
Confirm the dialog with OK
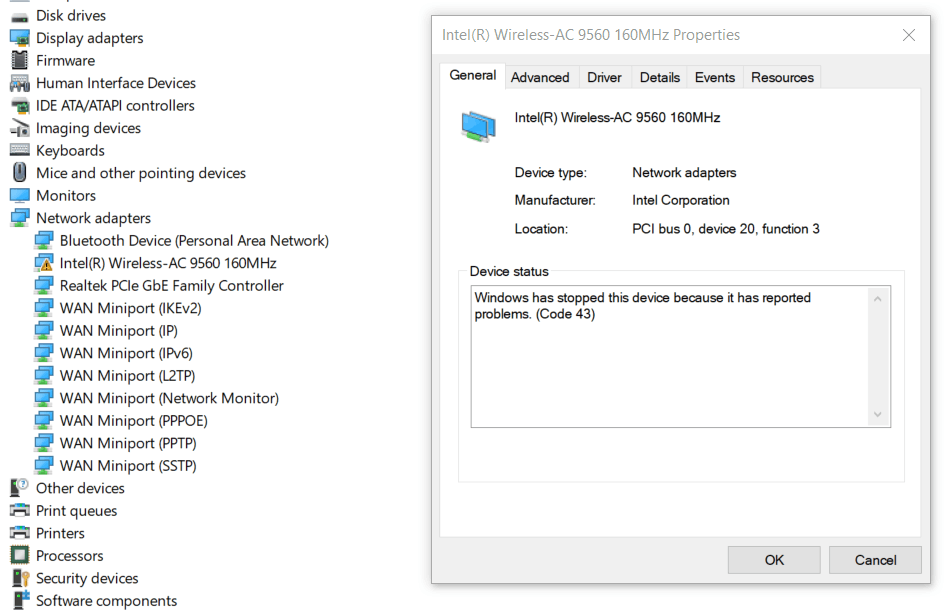tap(774, 560)
